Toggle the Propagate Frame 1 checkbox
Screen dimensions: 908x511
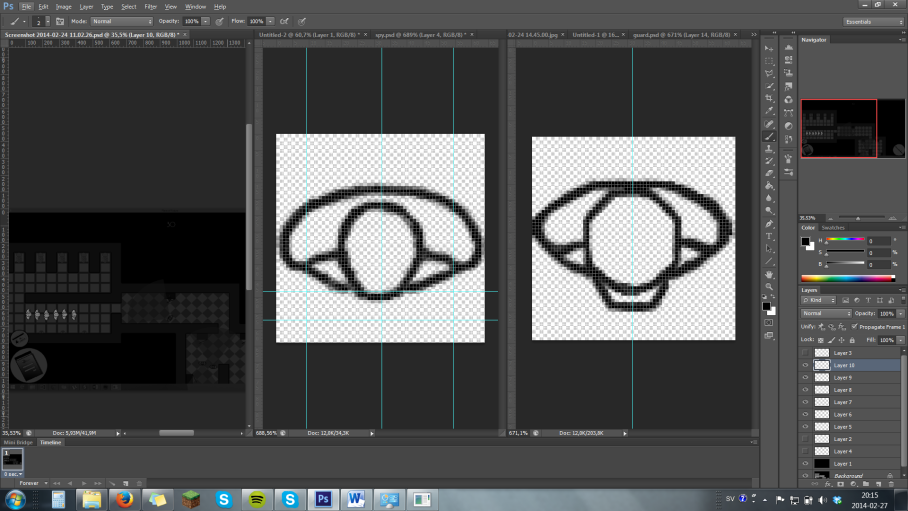[854, 327]
